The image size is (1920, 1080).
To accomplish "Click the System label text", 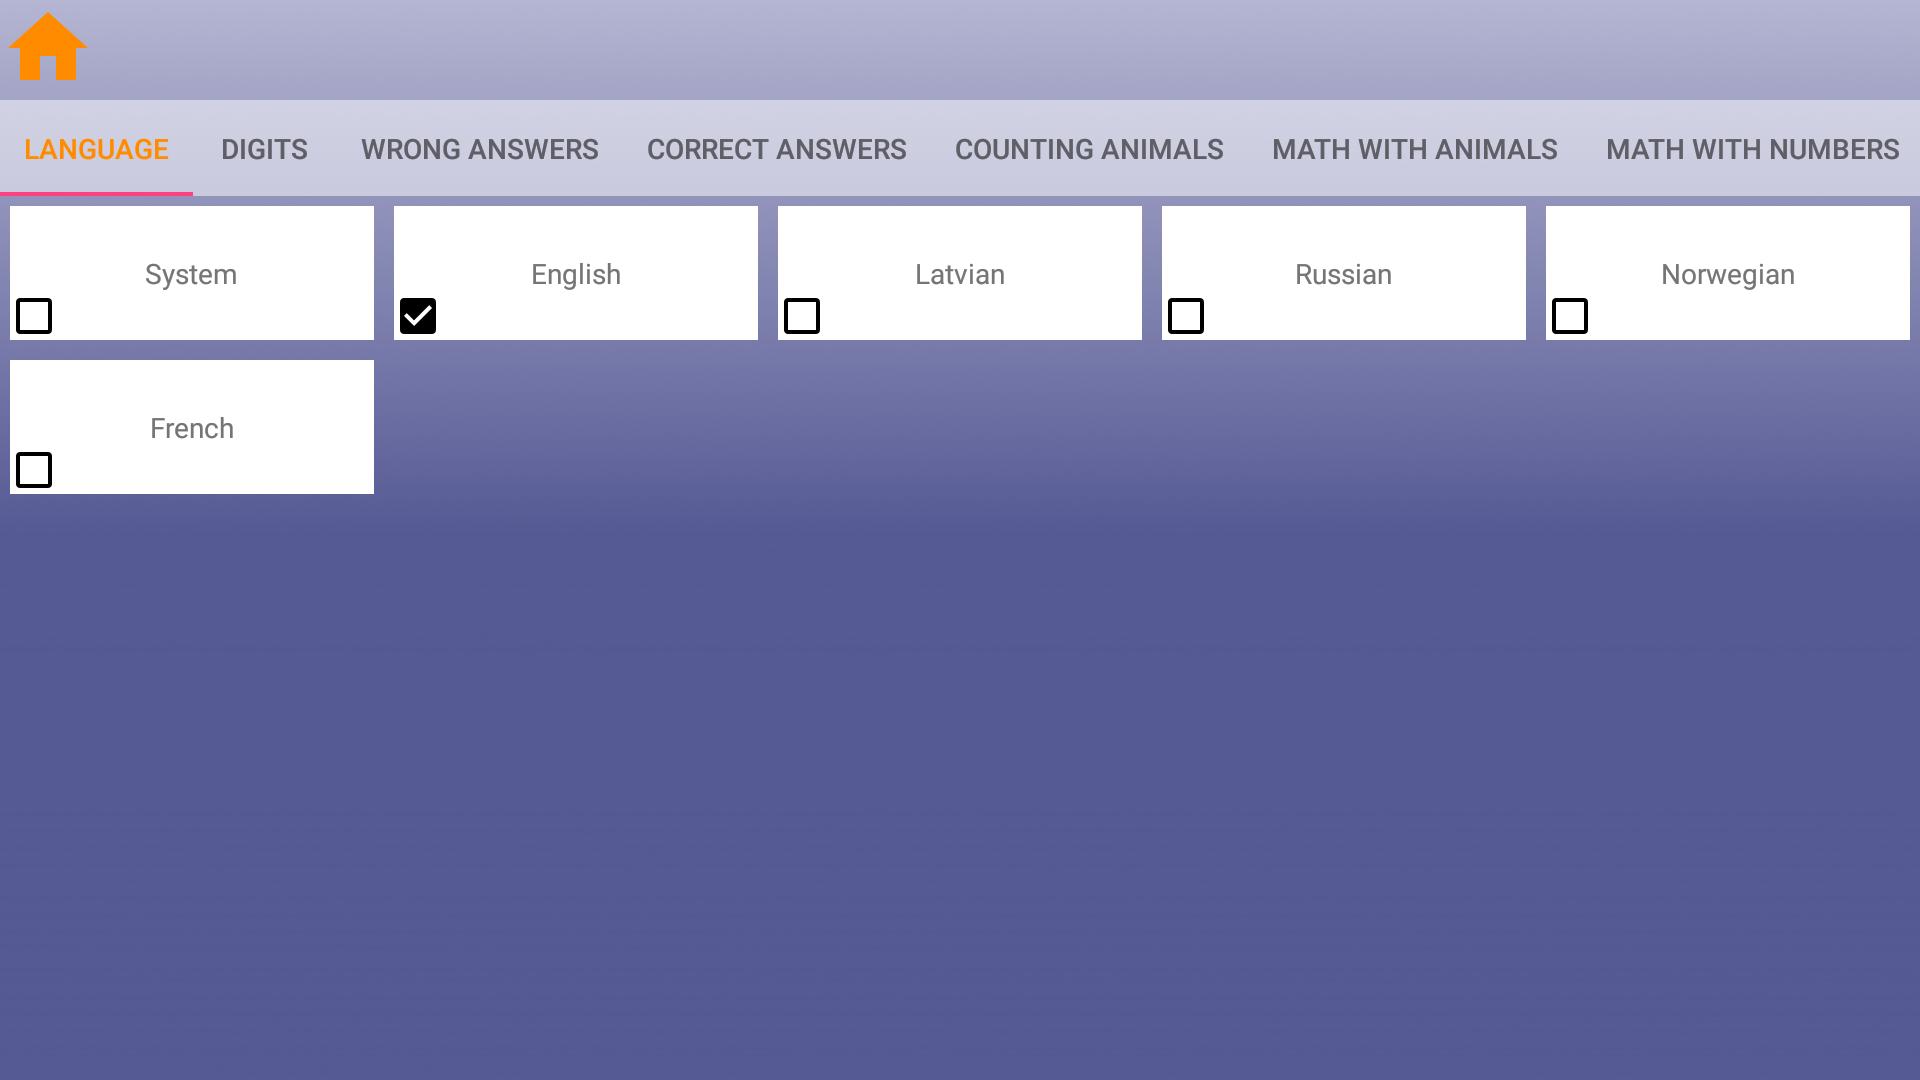I will click(191, 275).
